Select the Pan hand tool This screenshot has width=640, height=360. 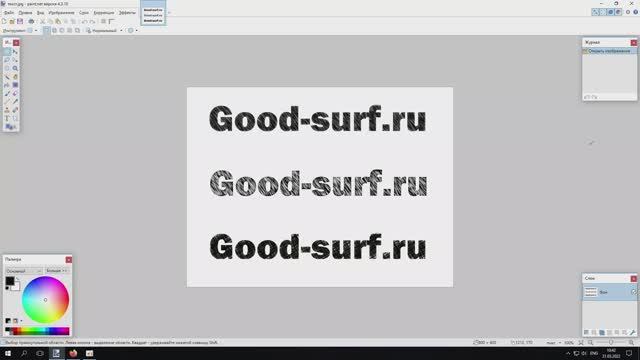[x=15, y=77]
